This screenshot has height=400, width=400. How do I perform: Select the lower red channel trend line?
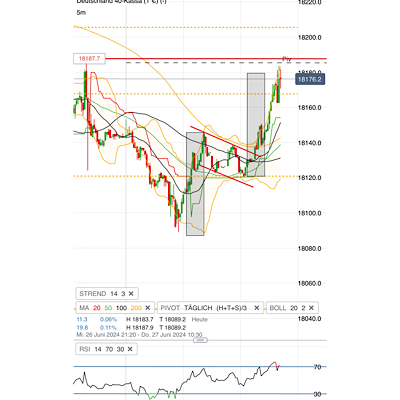[x=226, y=176]
